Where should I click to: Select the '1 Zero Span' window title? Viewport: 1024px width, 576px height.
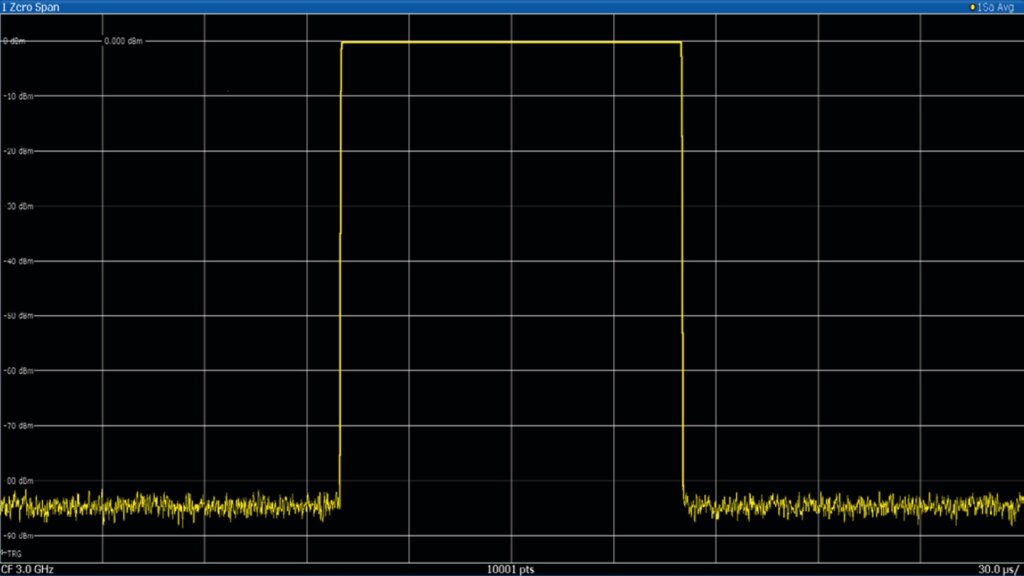coord(31,7)
